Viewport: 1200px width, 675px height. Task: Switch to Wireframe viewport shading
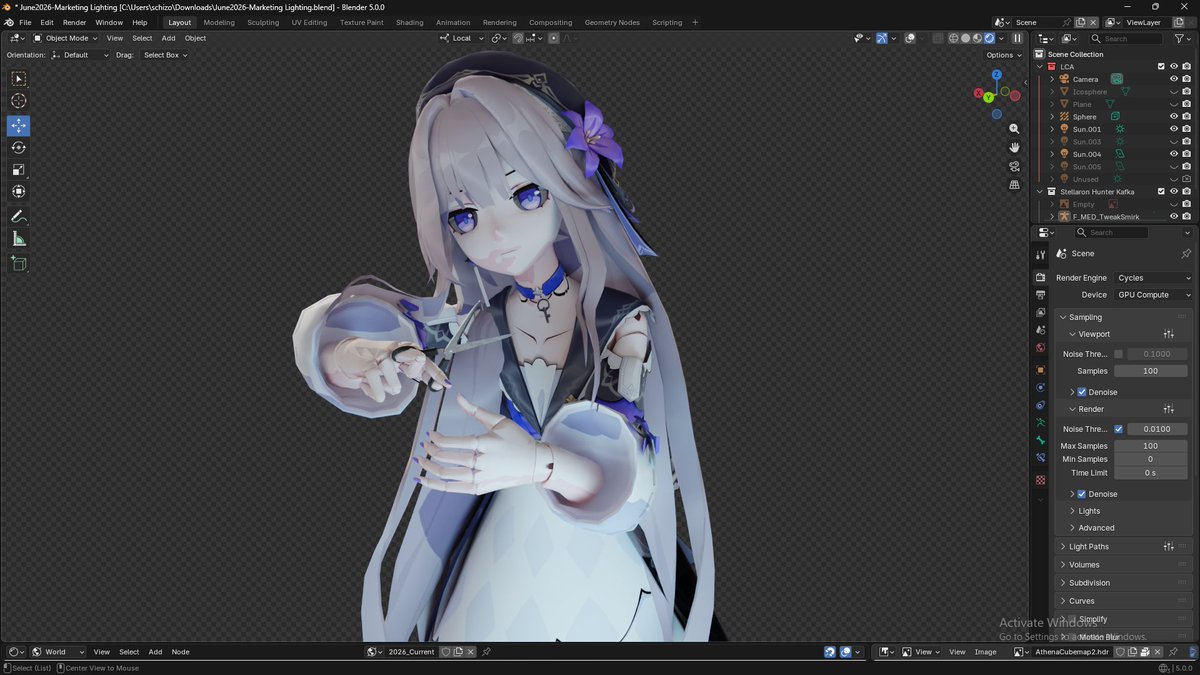(x=954, y=38)
